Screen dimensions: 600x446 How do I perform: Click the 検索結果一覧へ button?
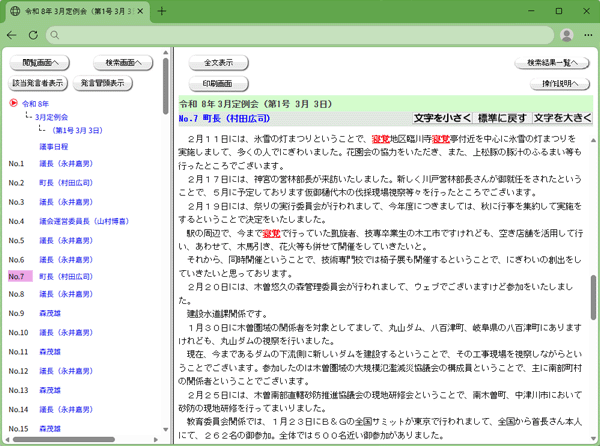click(552, 63)
